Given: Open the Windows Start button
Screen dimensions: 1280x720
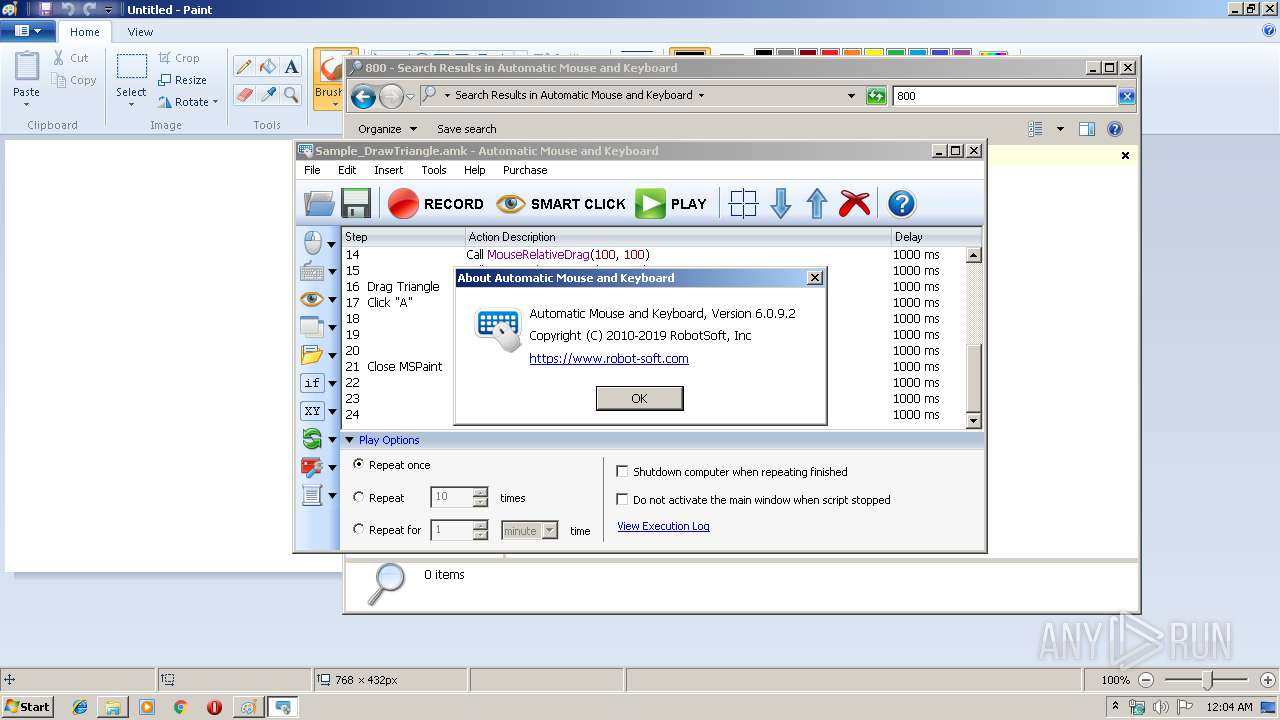Looking at the screenshot, I should tap(28, 707).
